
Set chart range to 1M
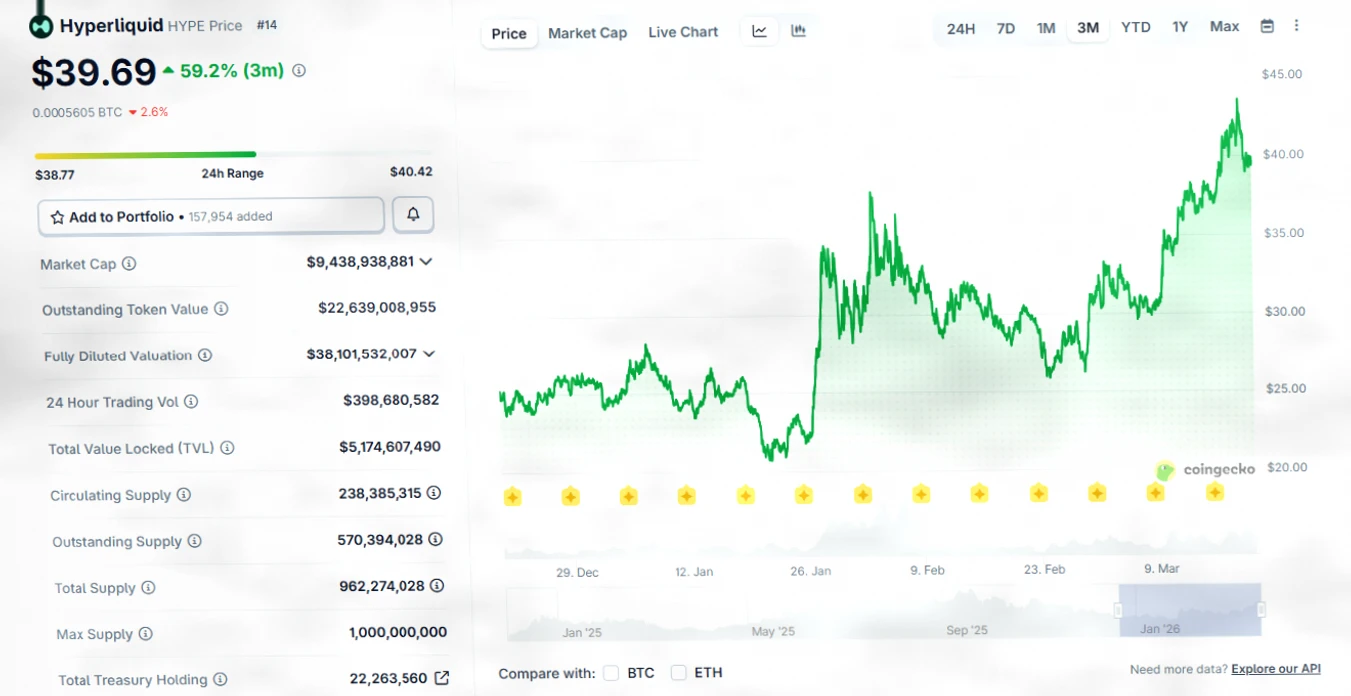(x=1046, y=28)
